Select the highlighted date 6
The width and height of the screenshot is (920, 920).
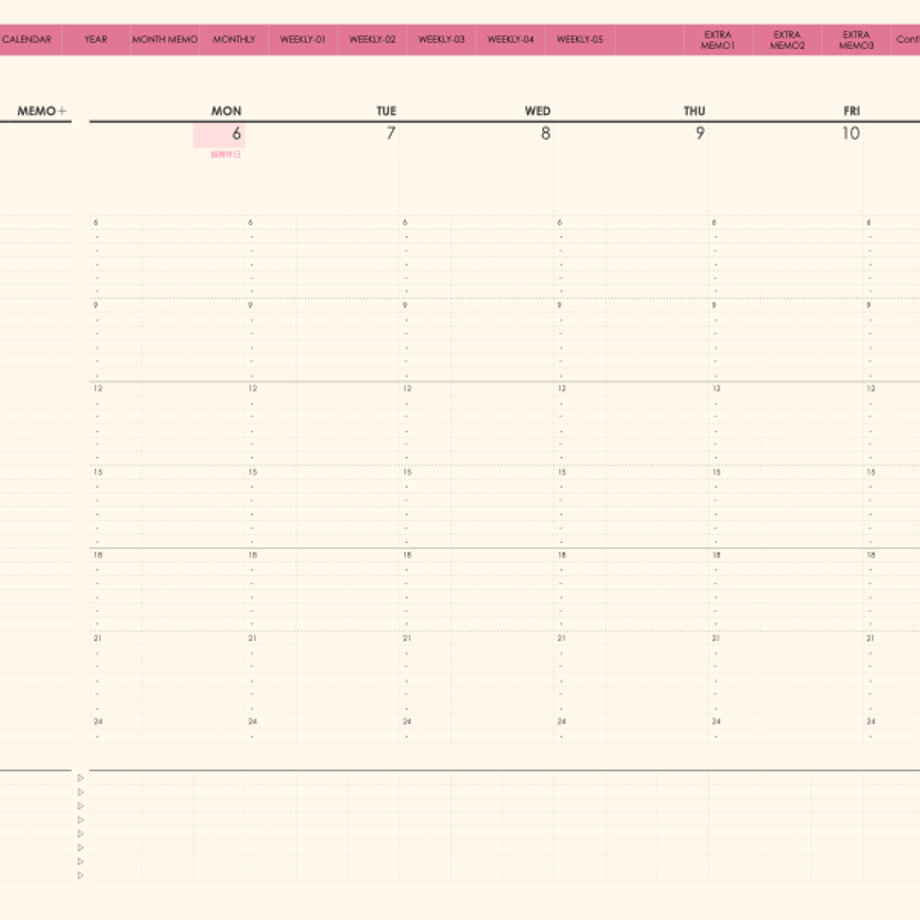[219, 135]
